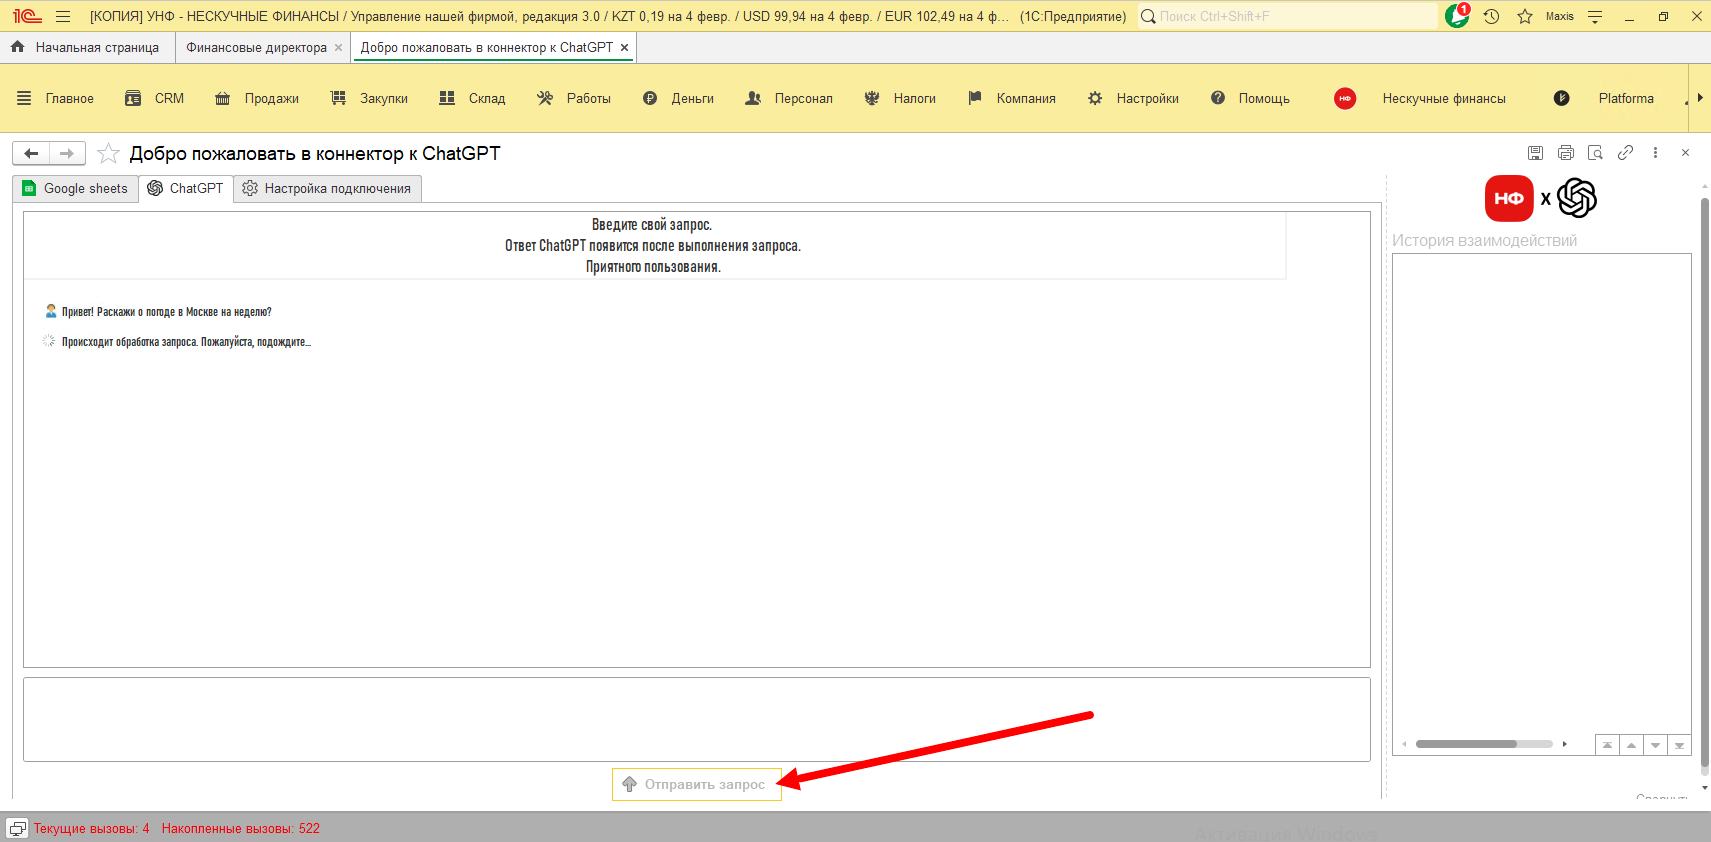Open the history clock icon

1491,16
